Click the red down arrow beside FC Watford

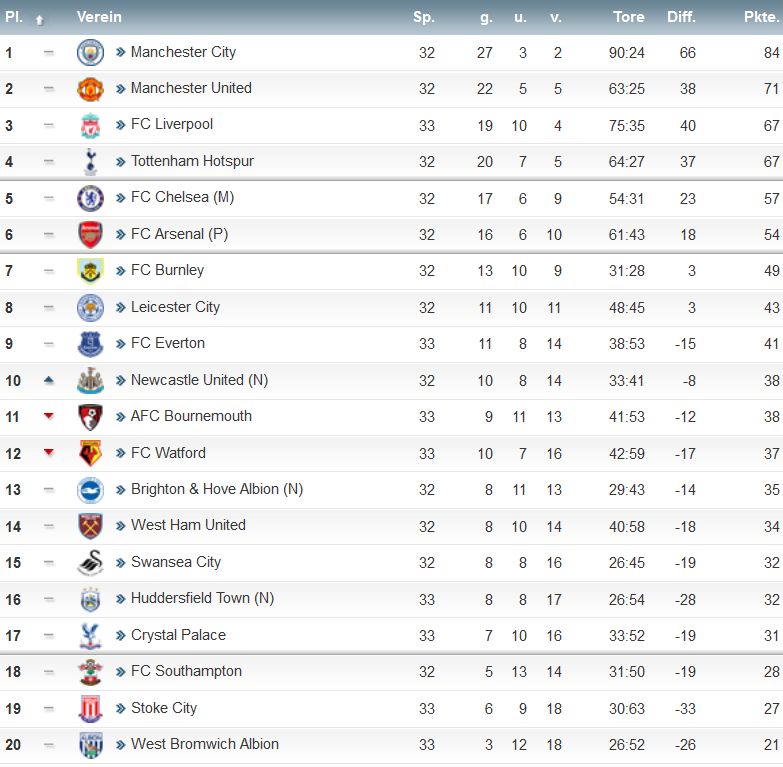(x=48, y=452)
